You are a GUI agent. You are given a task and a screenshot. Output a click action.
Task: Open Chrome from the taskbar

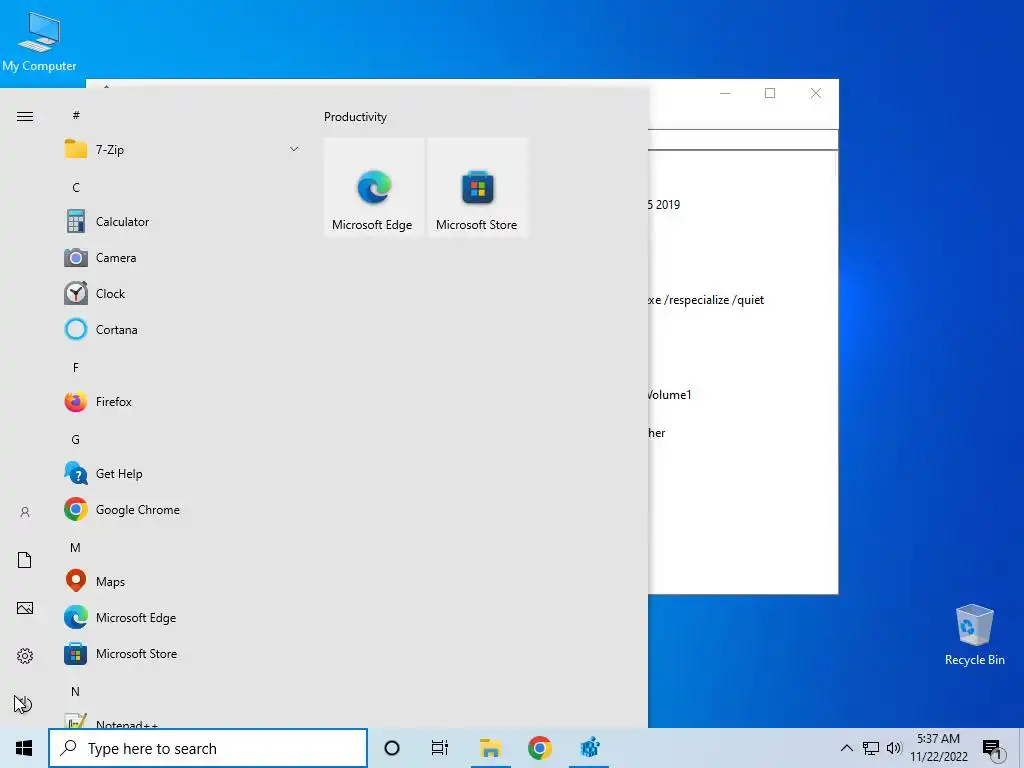(x=539, y=748)
